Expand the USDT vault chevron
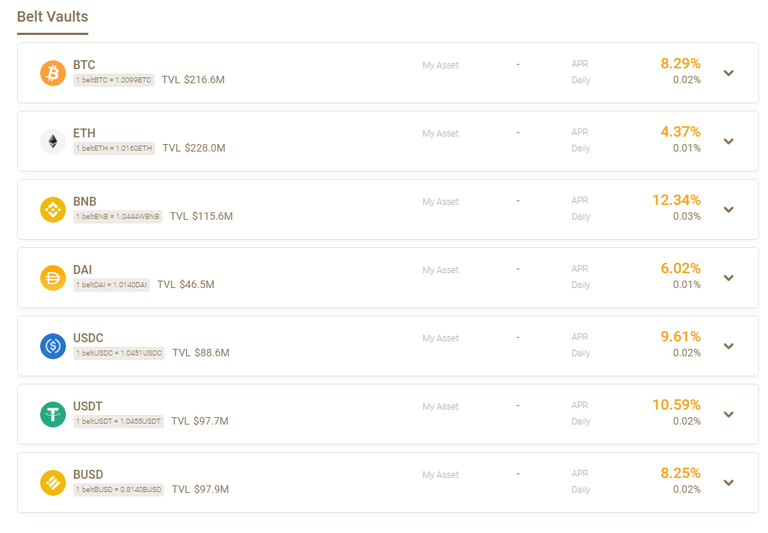Viewport: 768px width, 533px height. click(x=729, y=414)
